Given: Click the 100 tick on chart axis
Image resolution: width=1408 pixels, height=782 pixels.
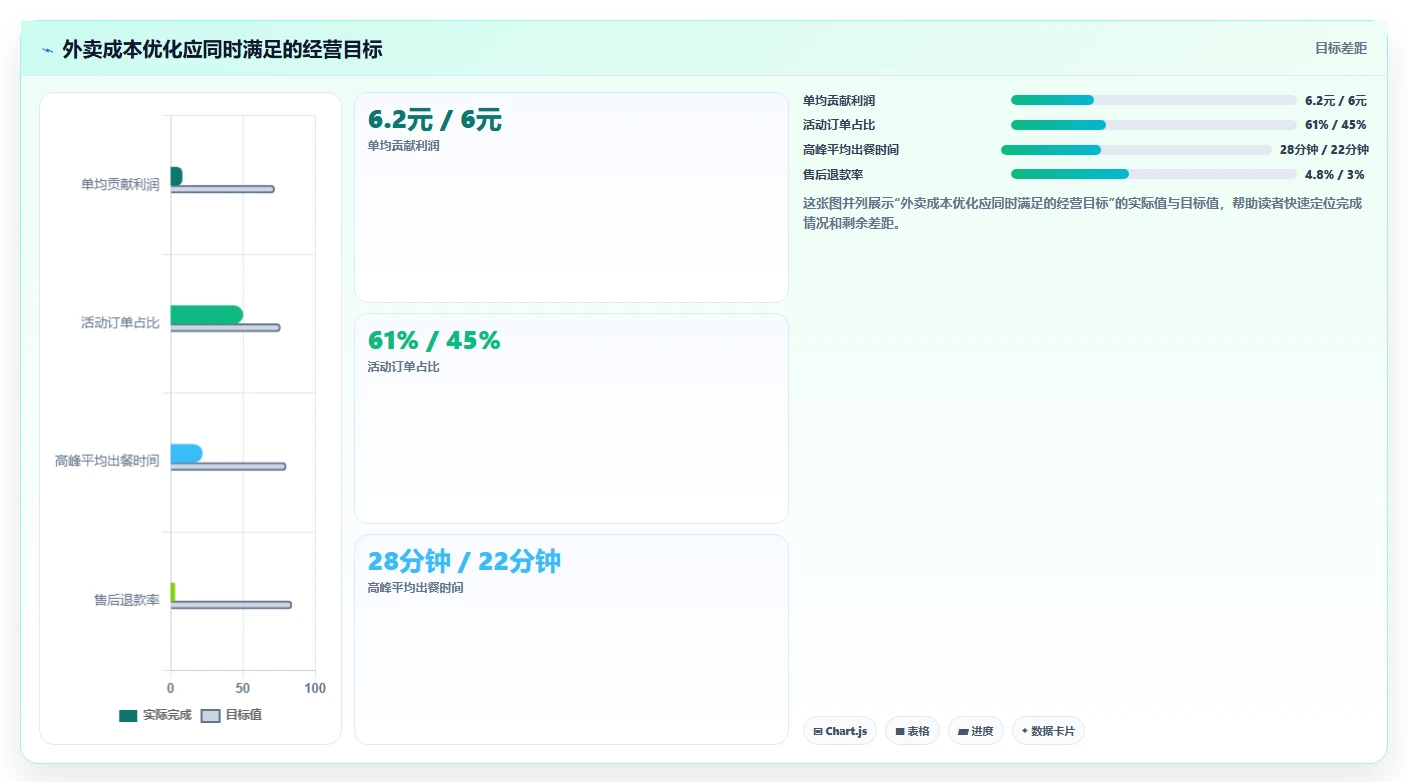Looking at the screenshot, I should pos(315,688).
